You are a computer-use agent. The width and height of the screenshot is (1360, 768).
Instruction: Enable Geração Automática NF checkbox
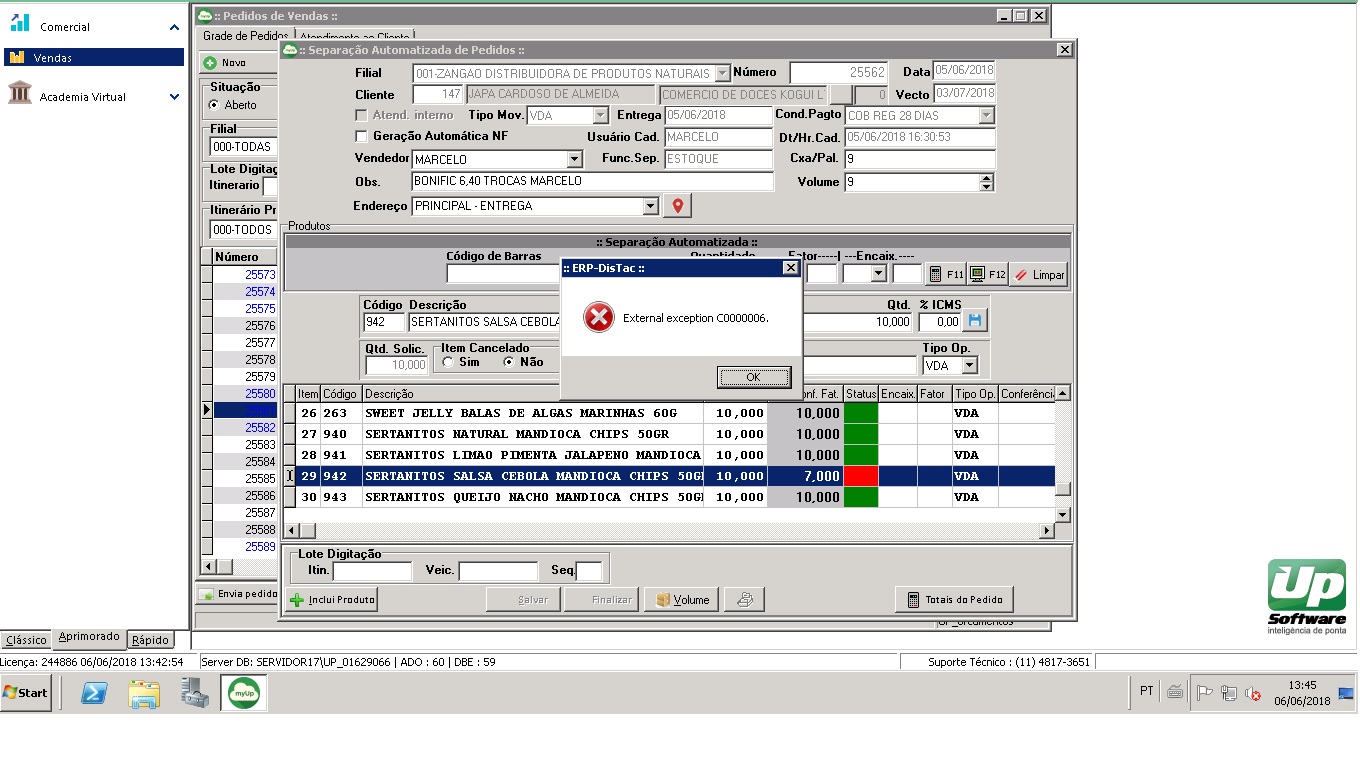(362, 136)
